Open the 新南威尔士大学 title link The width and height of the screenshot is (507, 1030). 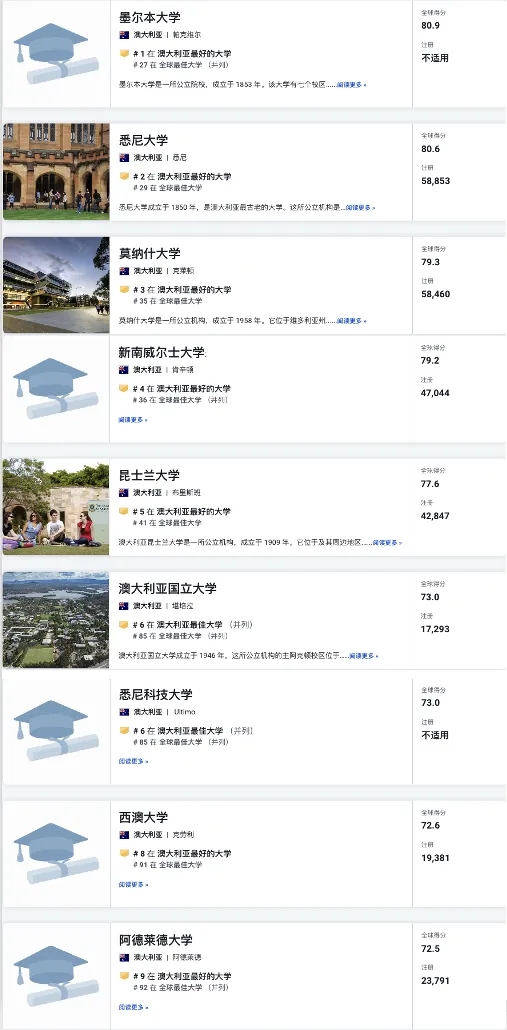click(162, 352)
